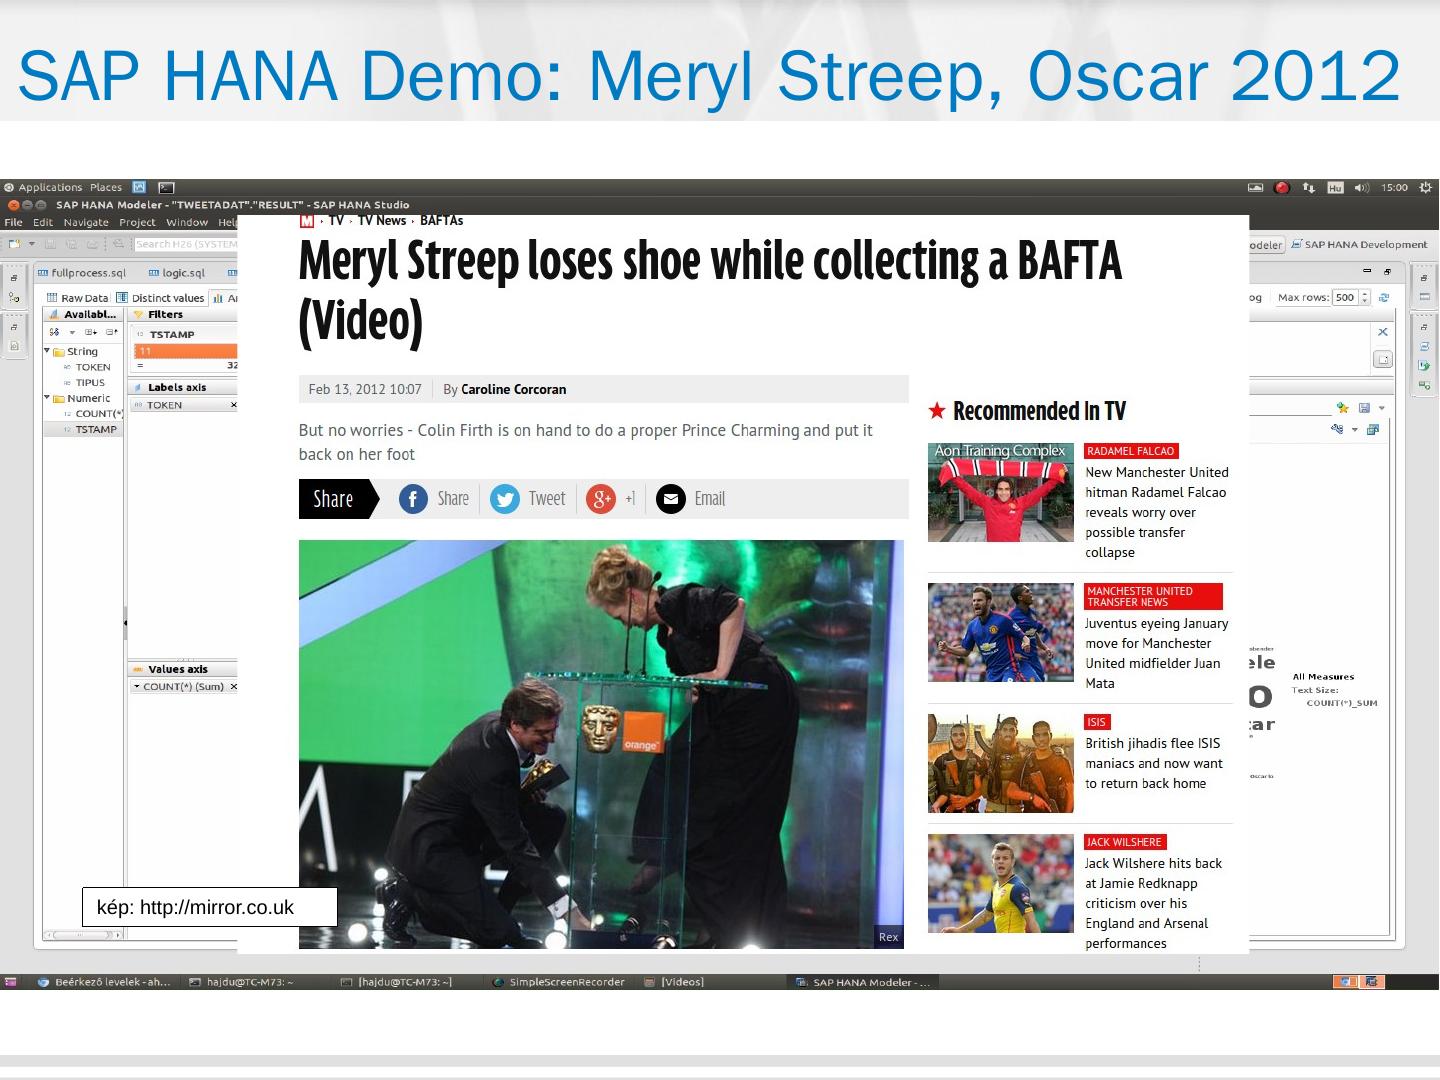Open the Places menu in top panel
Screen dimensions: 1440x1080
coord(105,187)
